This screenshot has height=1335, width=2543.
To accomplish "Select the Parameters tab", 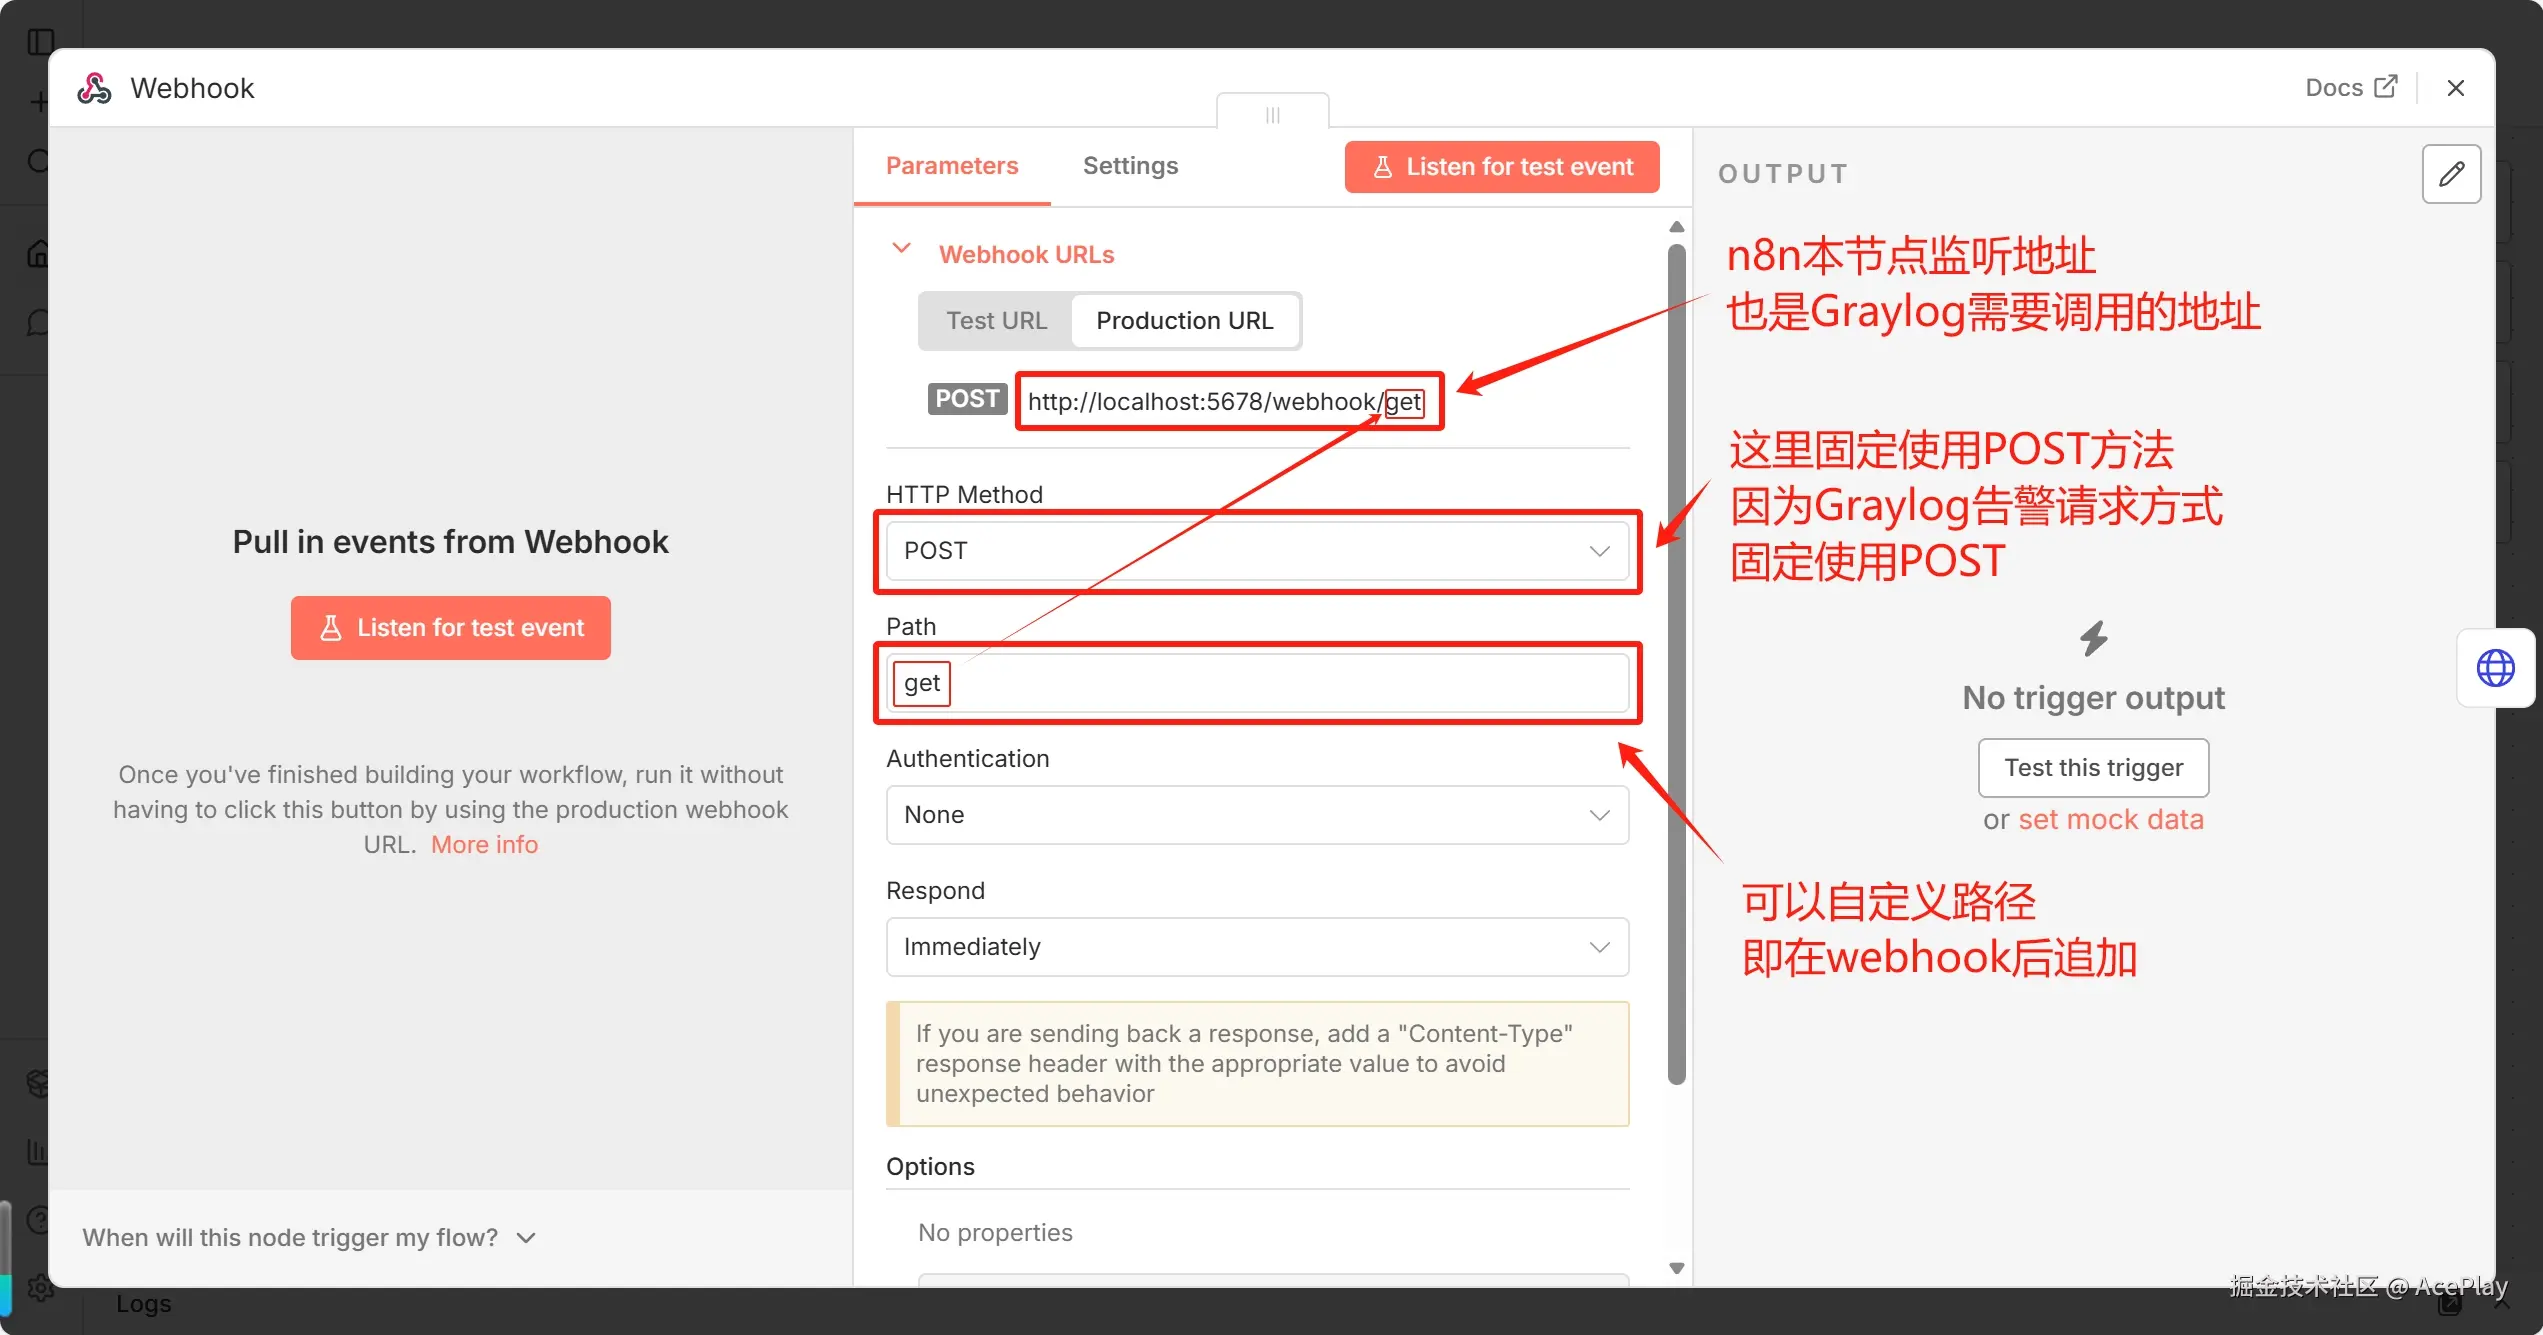I will [952, 165].
